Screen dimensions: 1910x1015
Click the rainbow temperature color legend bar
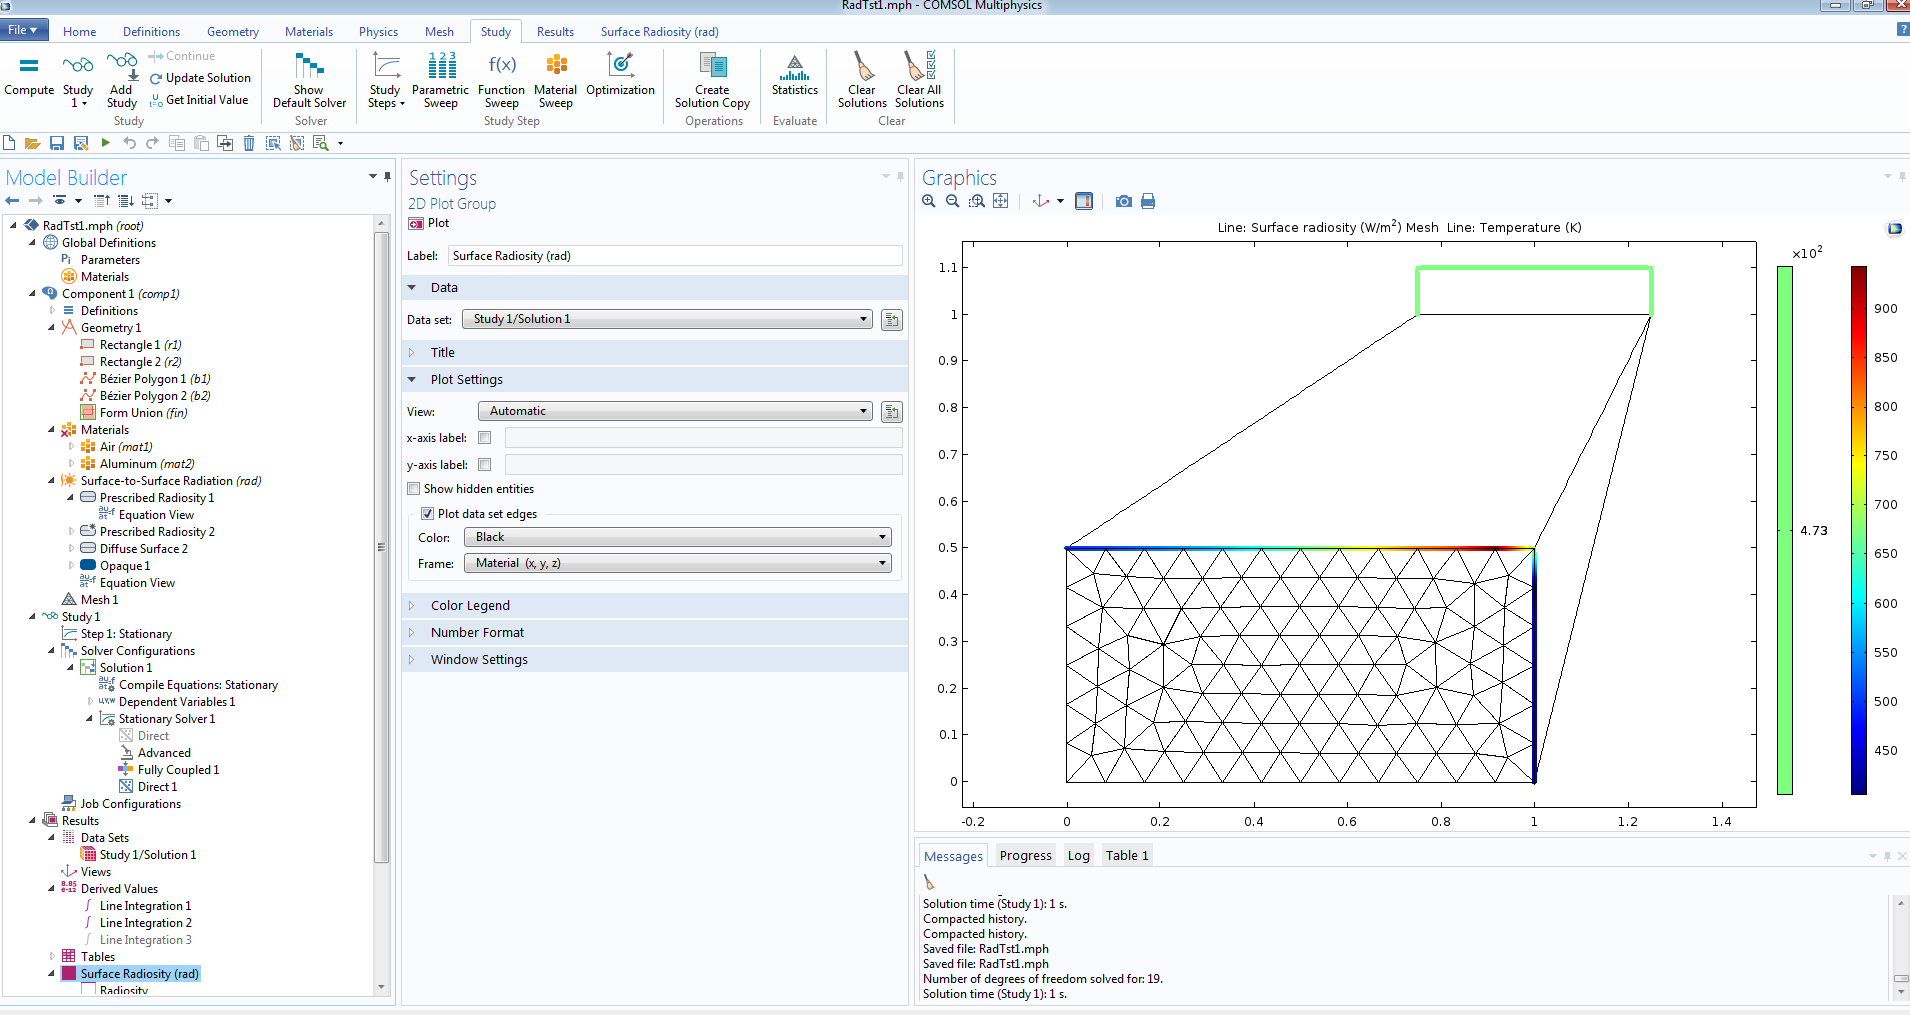pos(1858,530)
